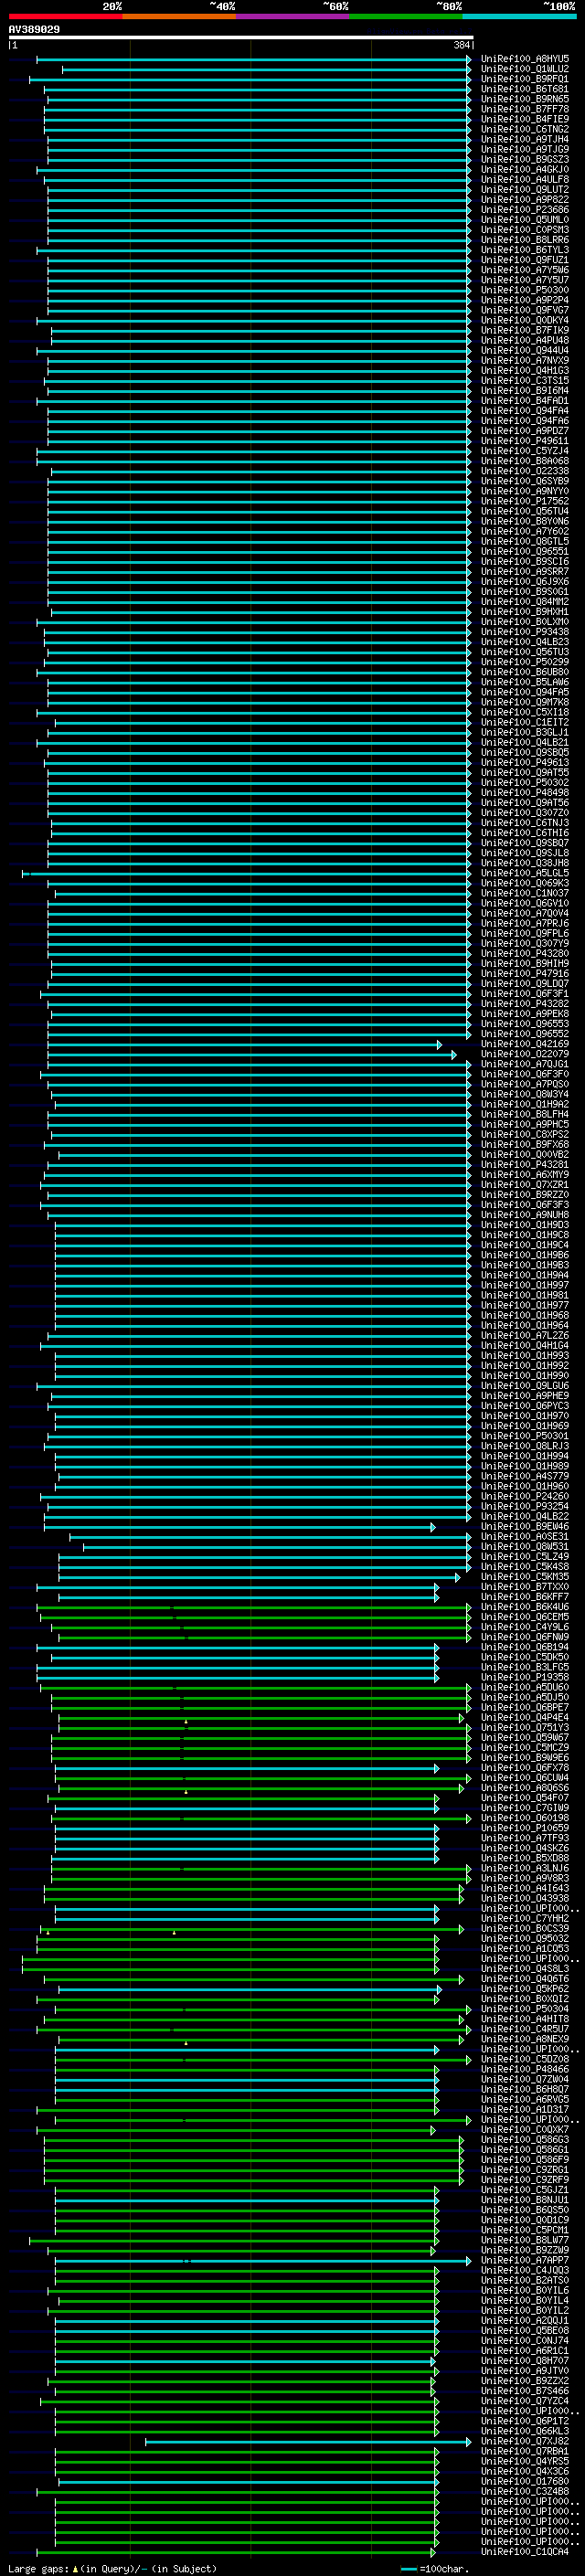Screen dimensions: 585x2576
Task: Click the short cyan alignment bar for UniRef100_Q7XJ82
Action: [x=308, y=2441]
